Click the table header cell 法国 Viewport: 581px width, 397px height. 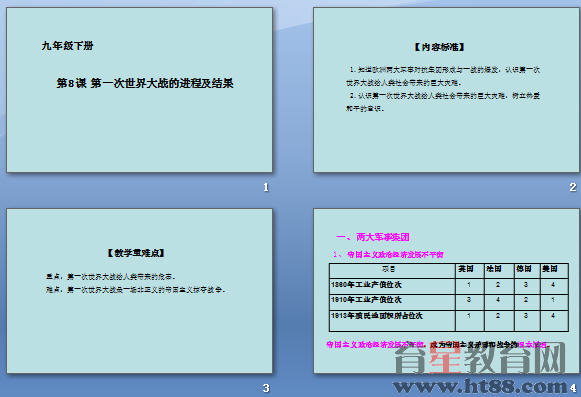tap(499, 271)
